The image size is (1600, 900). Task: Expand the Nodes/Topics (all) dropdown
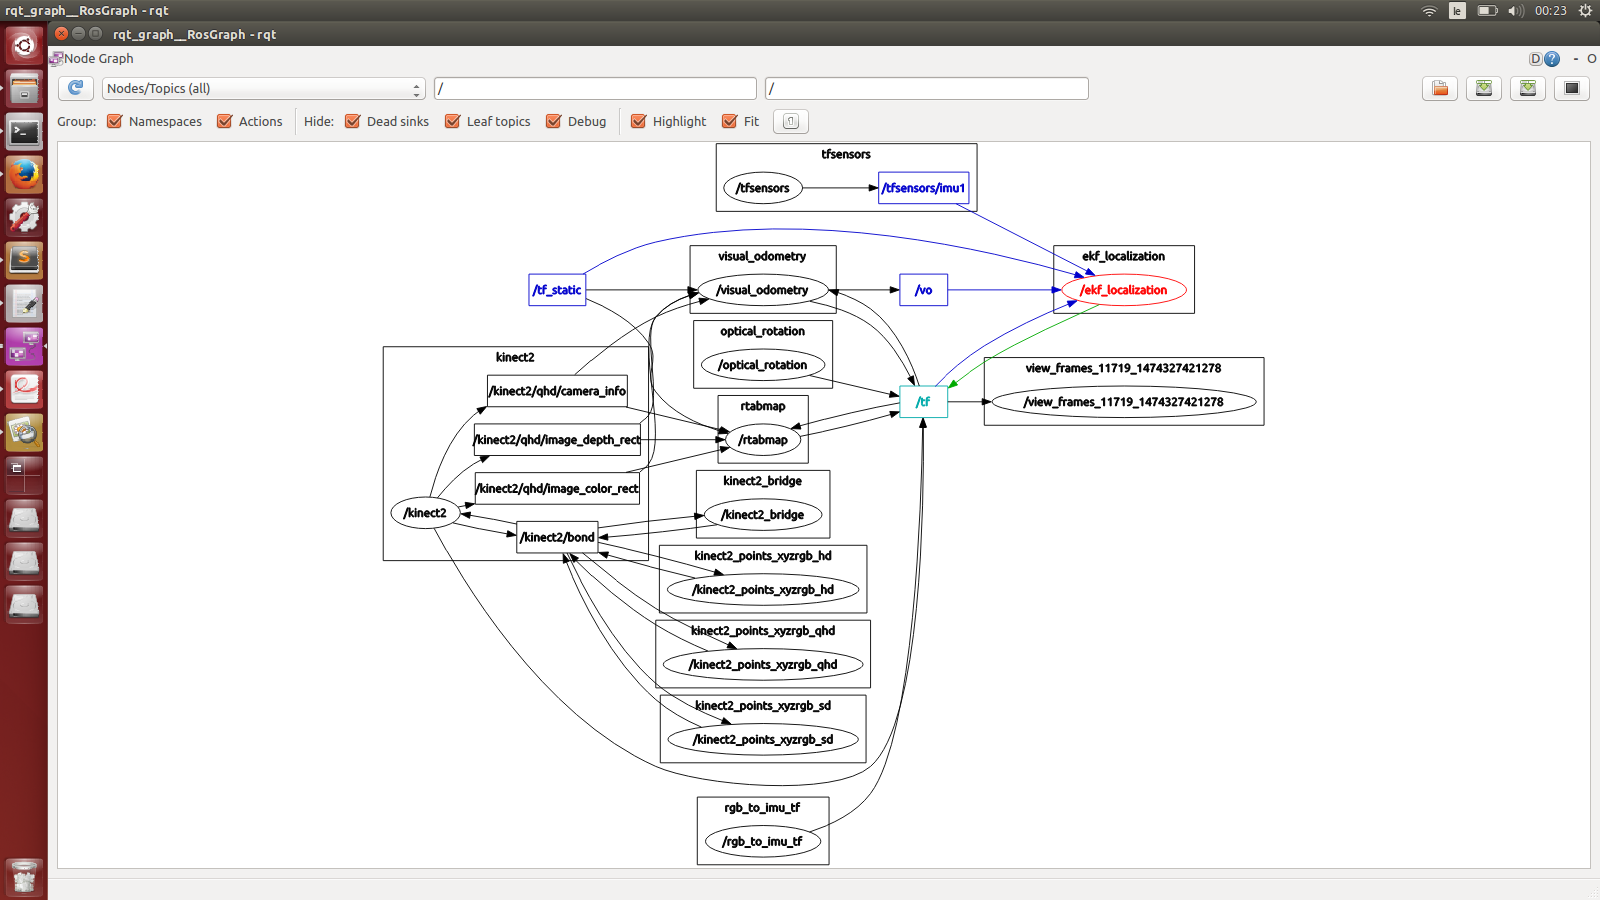(x=263, y=88)
